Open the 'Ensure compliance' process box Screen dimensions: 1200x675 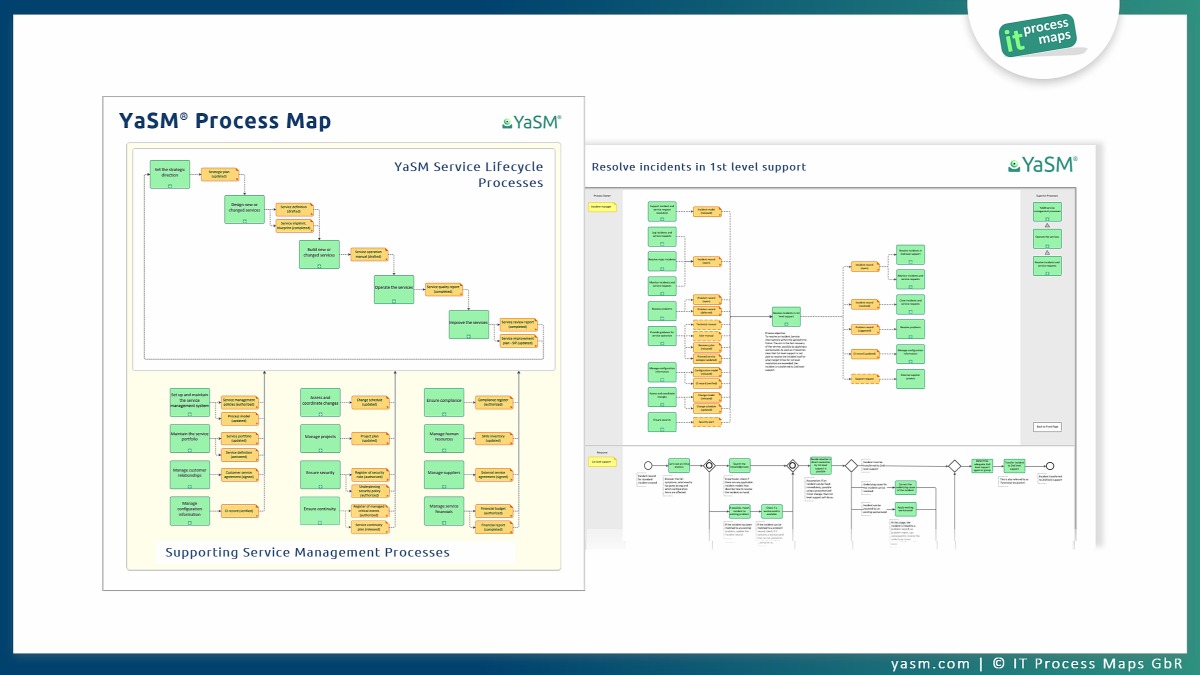(445, 402)
